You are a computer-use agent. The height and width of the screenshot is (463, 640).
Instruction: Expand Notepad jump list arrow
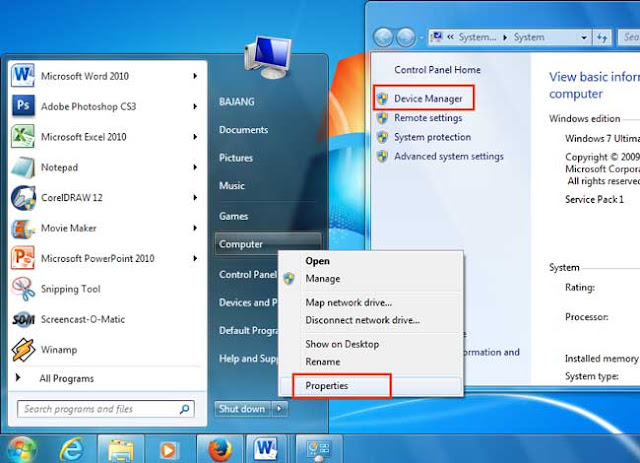point(195,167)
